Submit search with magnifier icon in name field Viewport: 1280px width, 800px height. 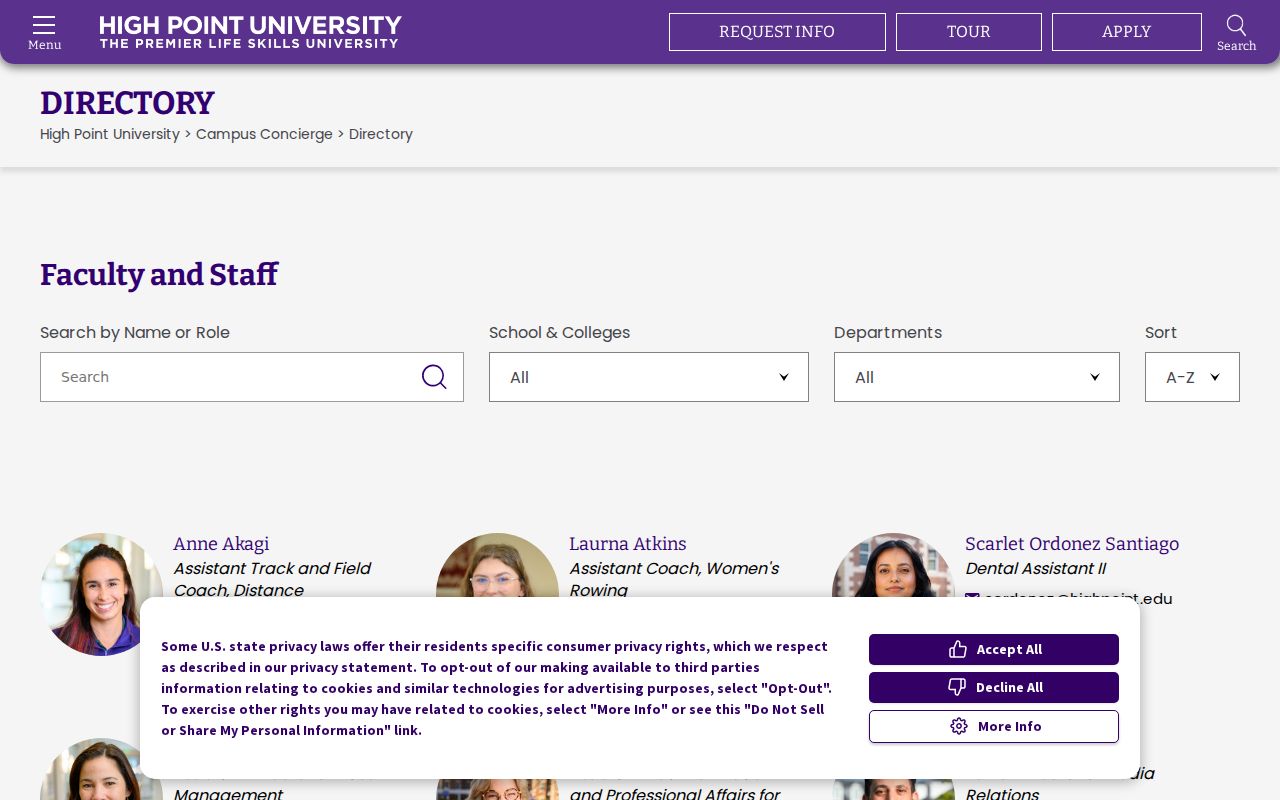434,377
